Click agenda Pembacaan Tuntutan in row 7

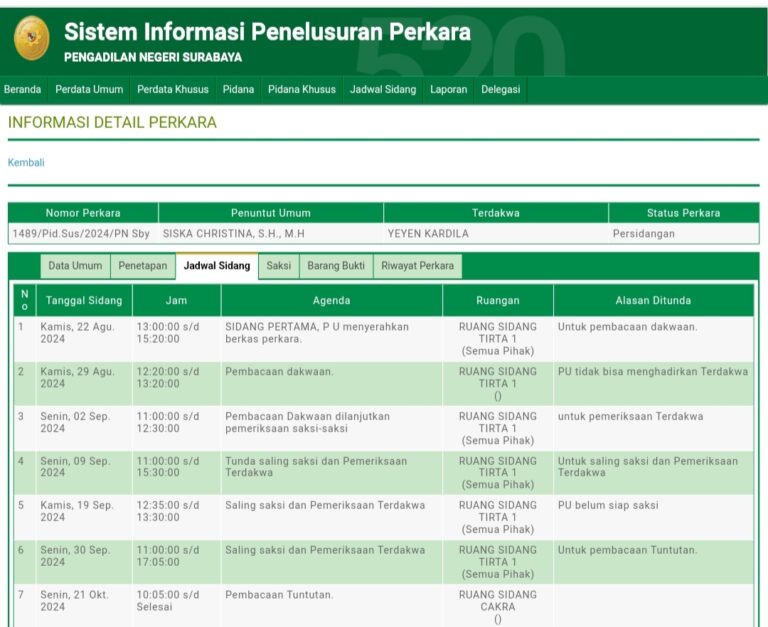pyautogui.click(x=279, y=595)
